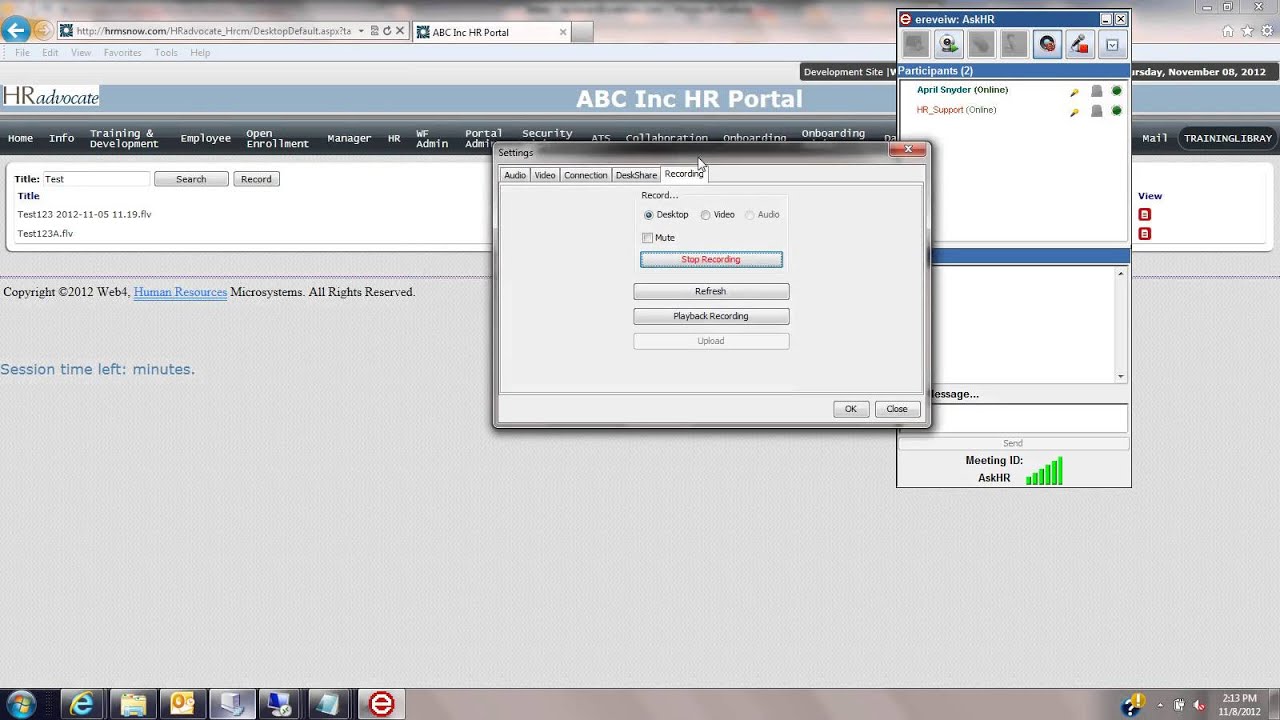Click the Refresh button in Settings
Screen dimensions: 1280x720
(711, 291)
